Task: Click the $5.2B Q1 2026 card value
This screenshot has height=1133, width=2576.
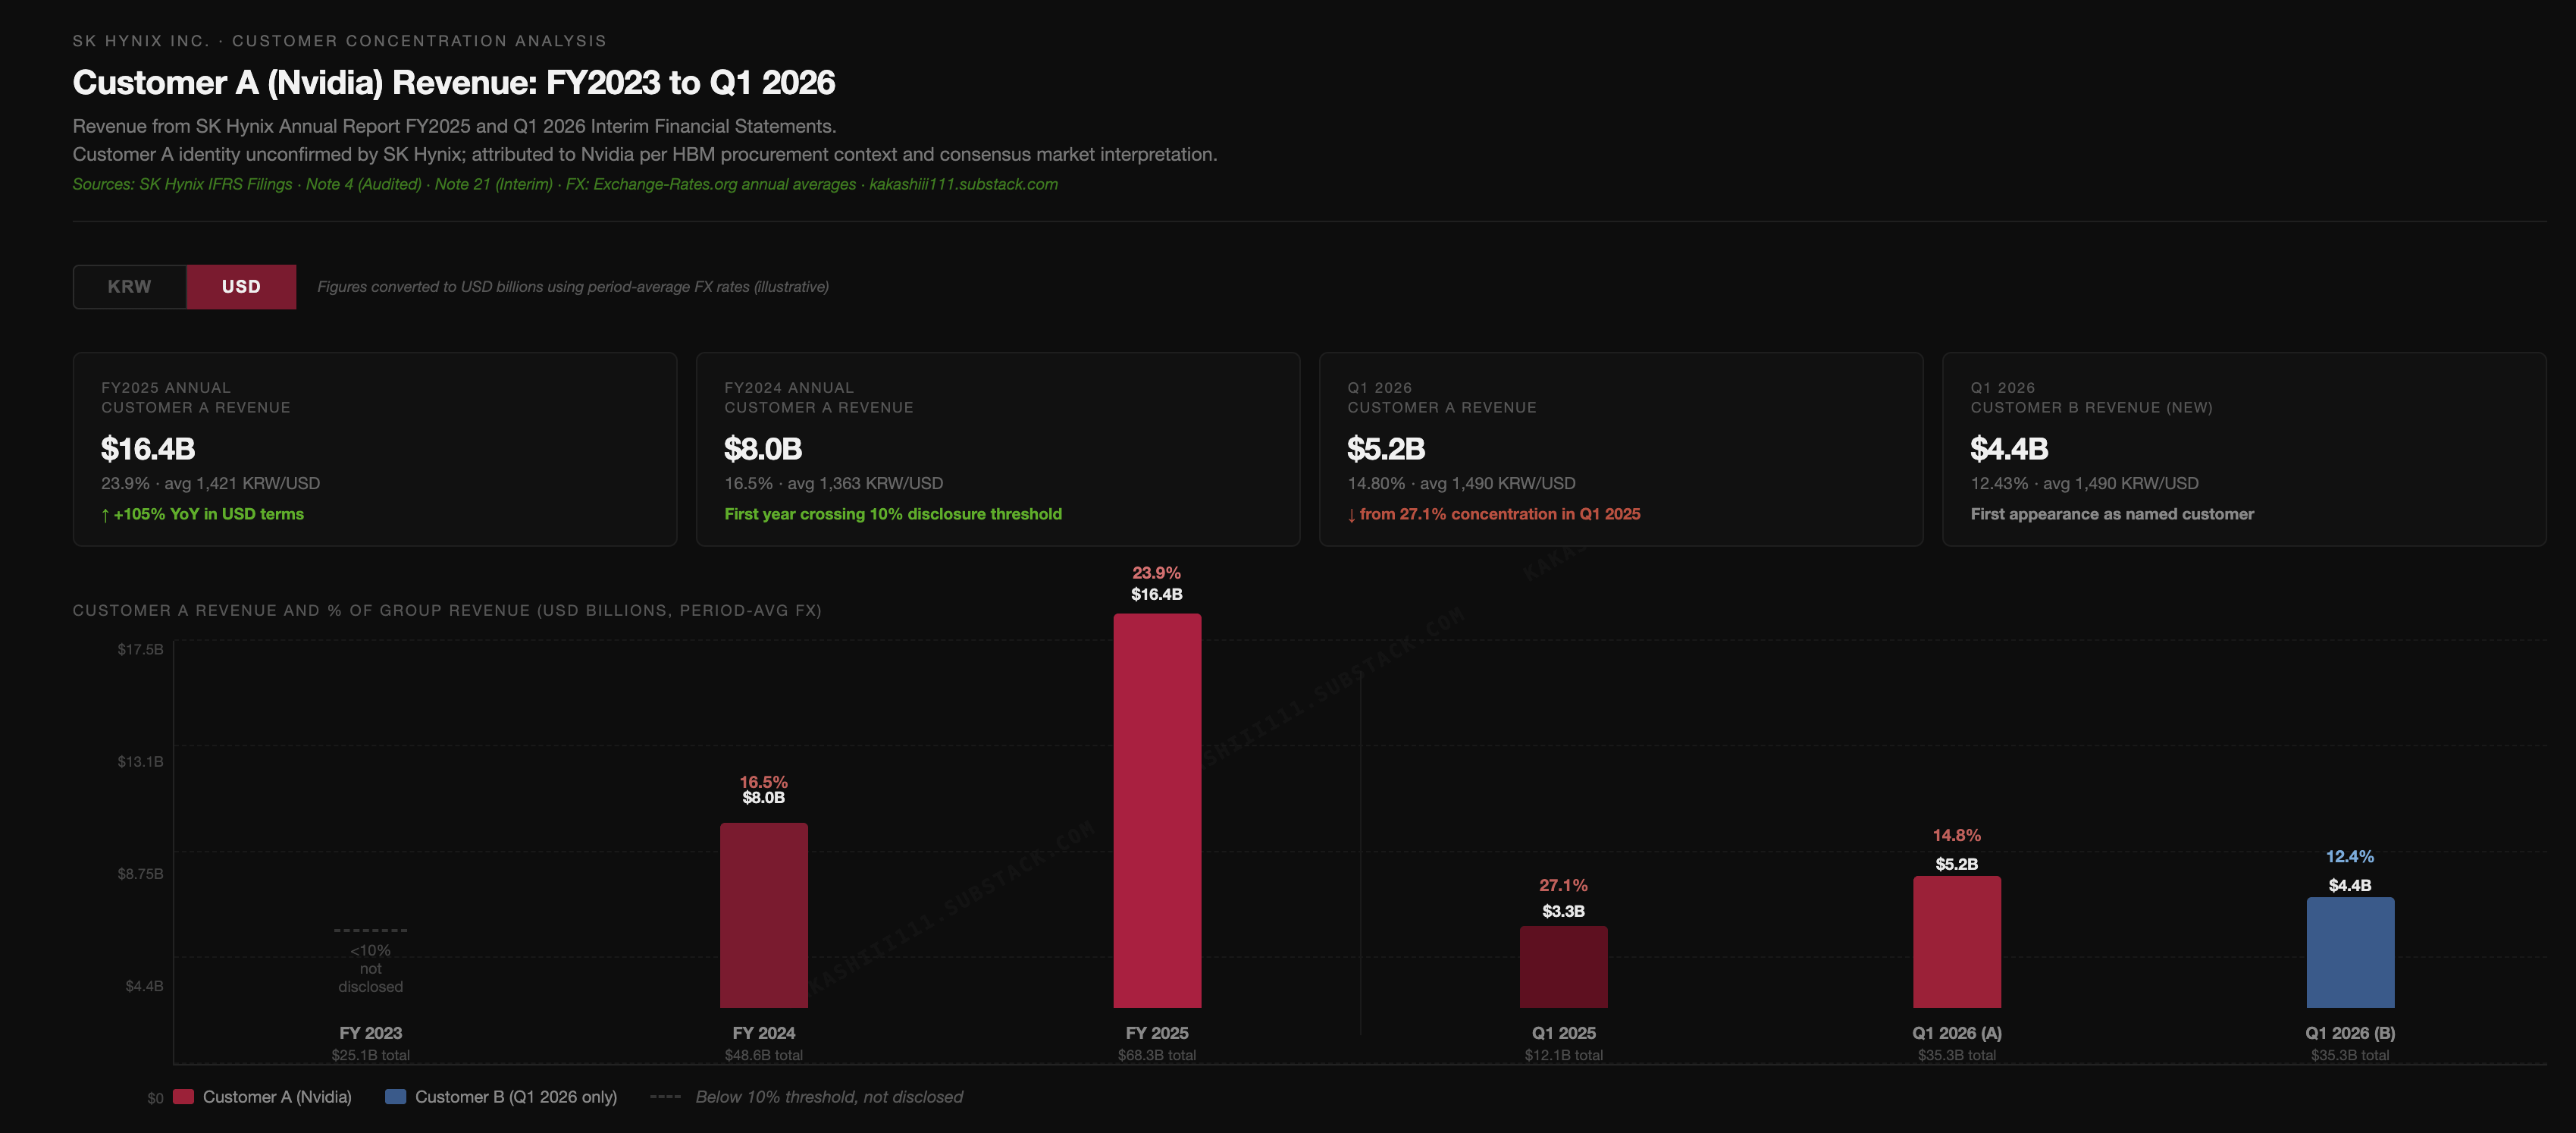Action: click(x=1386, y=449)
